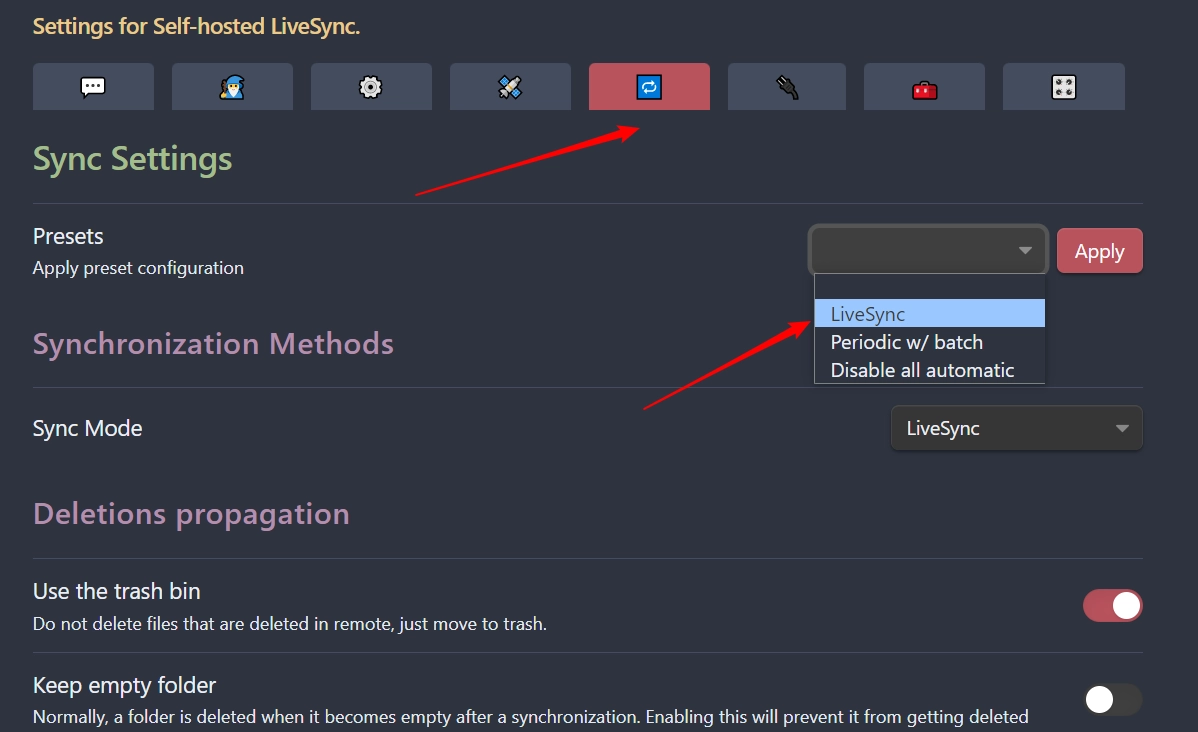Open the satellite remote configuration tab
This screenshot has width=1198, height=732.
[510, 86]
